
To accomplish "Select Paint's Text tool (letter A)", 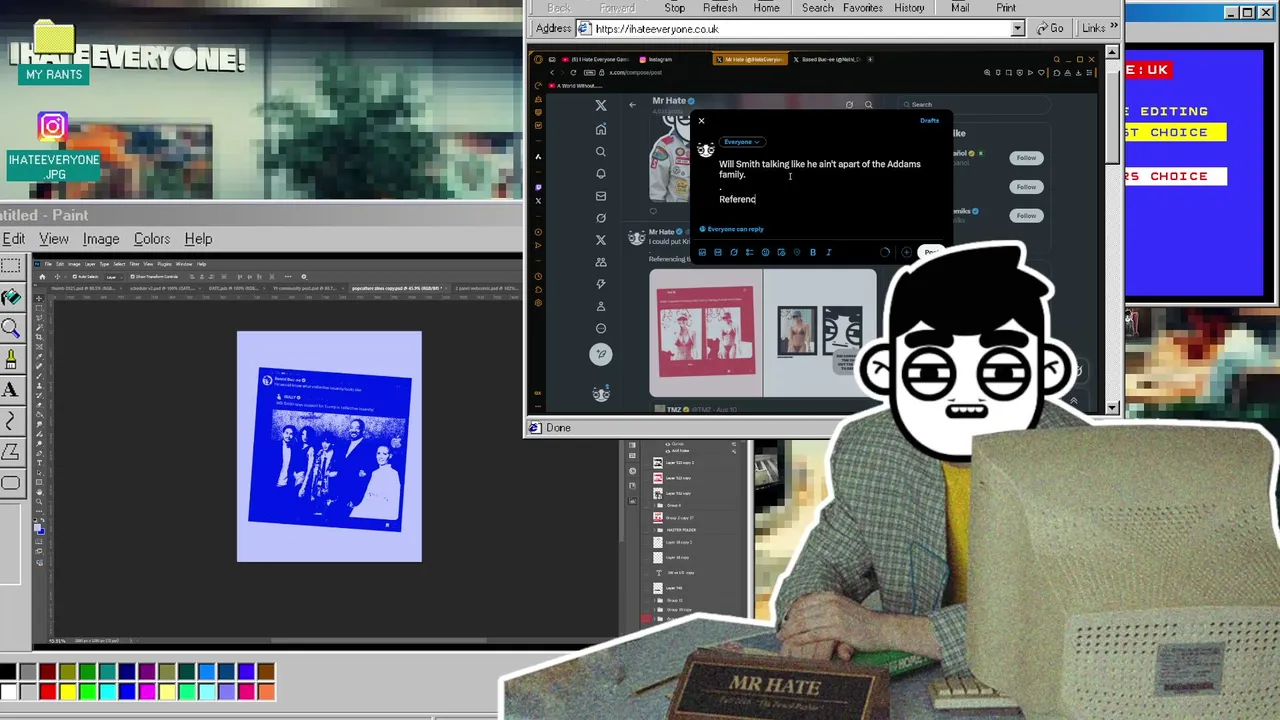I will tap(11, 390).
